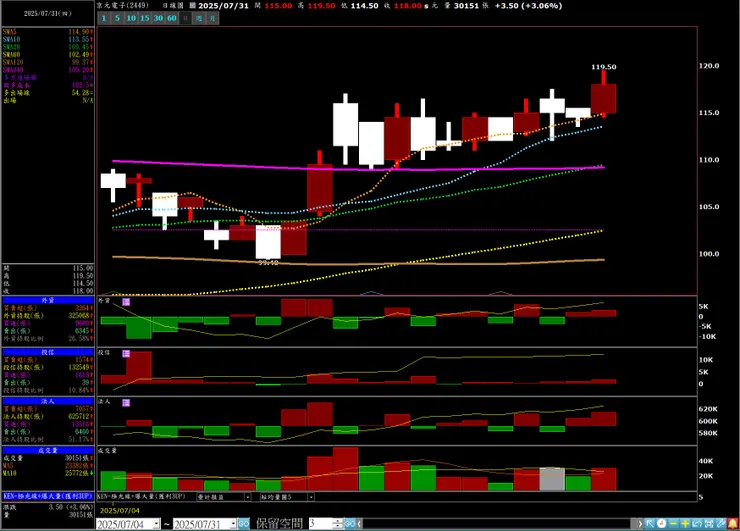Open the end date 2025/07/31 dropdown
The height and width of the screenshot is (531, 740).
233,524
